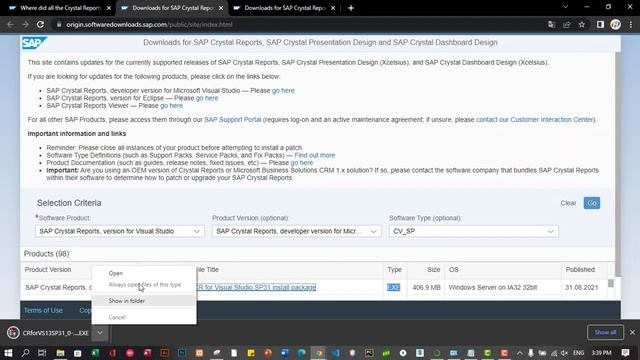Choose 'Always open files of this type'
This screenshot has width=640, height=360.
[144, 284]
